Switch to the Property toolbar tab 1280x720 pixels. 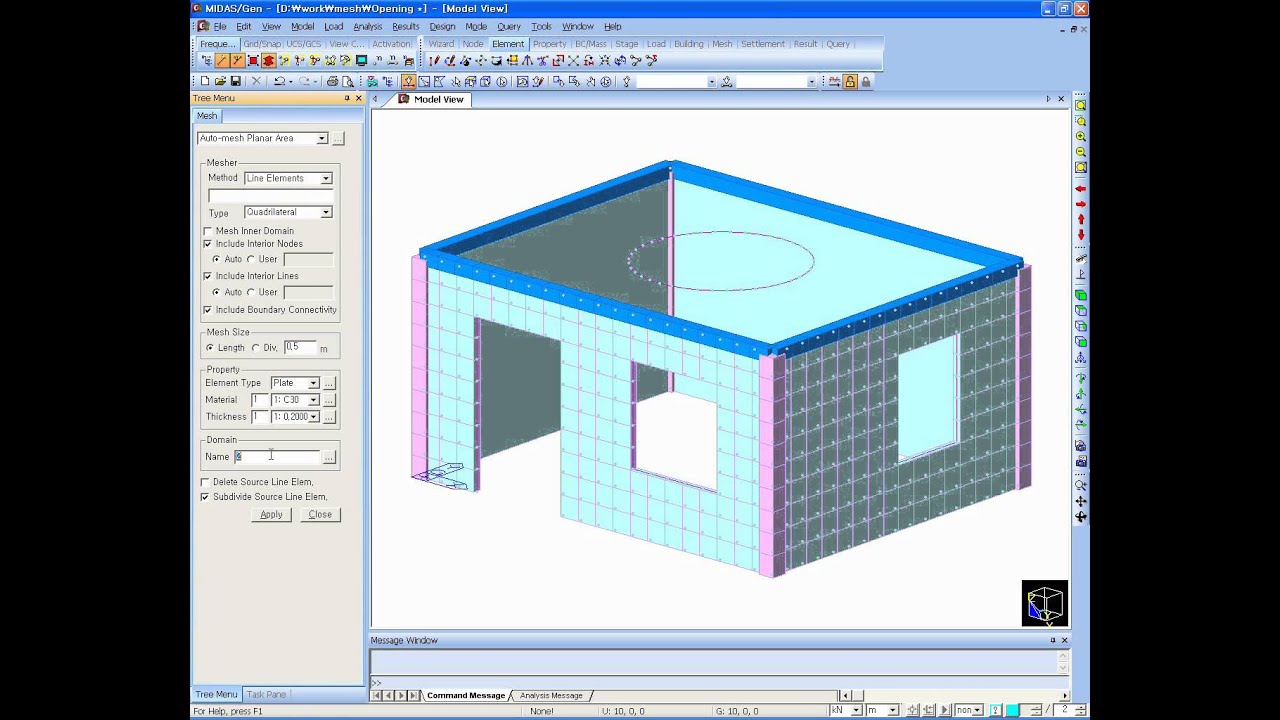549,44
